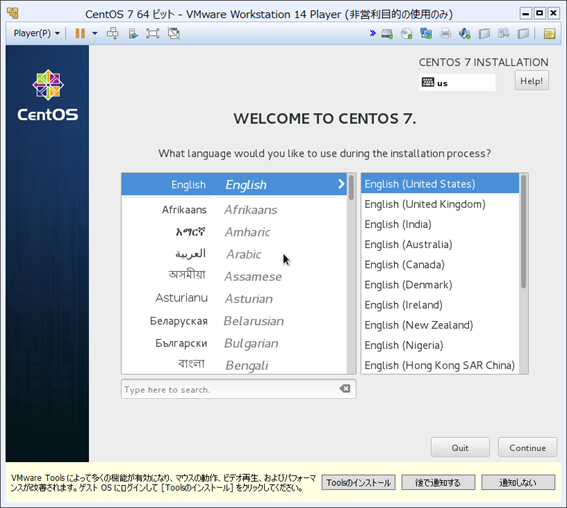Image resolution: width=567 pixels, height=508 pixels.
Task: Select Arabic in the language list
Action: 234,254
